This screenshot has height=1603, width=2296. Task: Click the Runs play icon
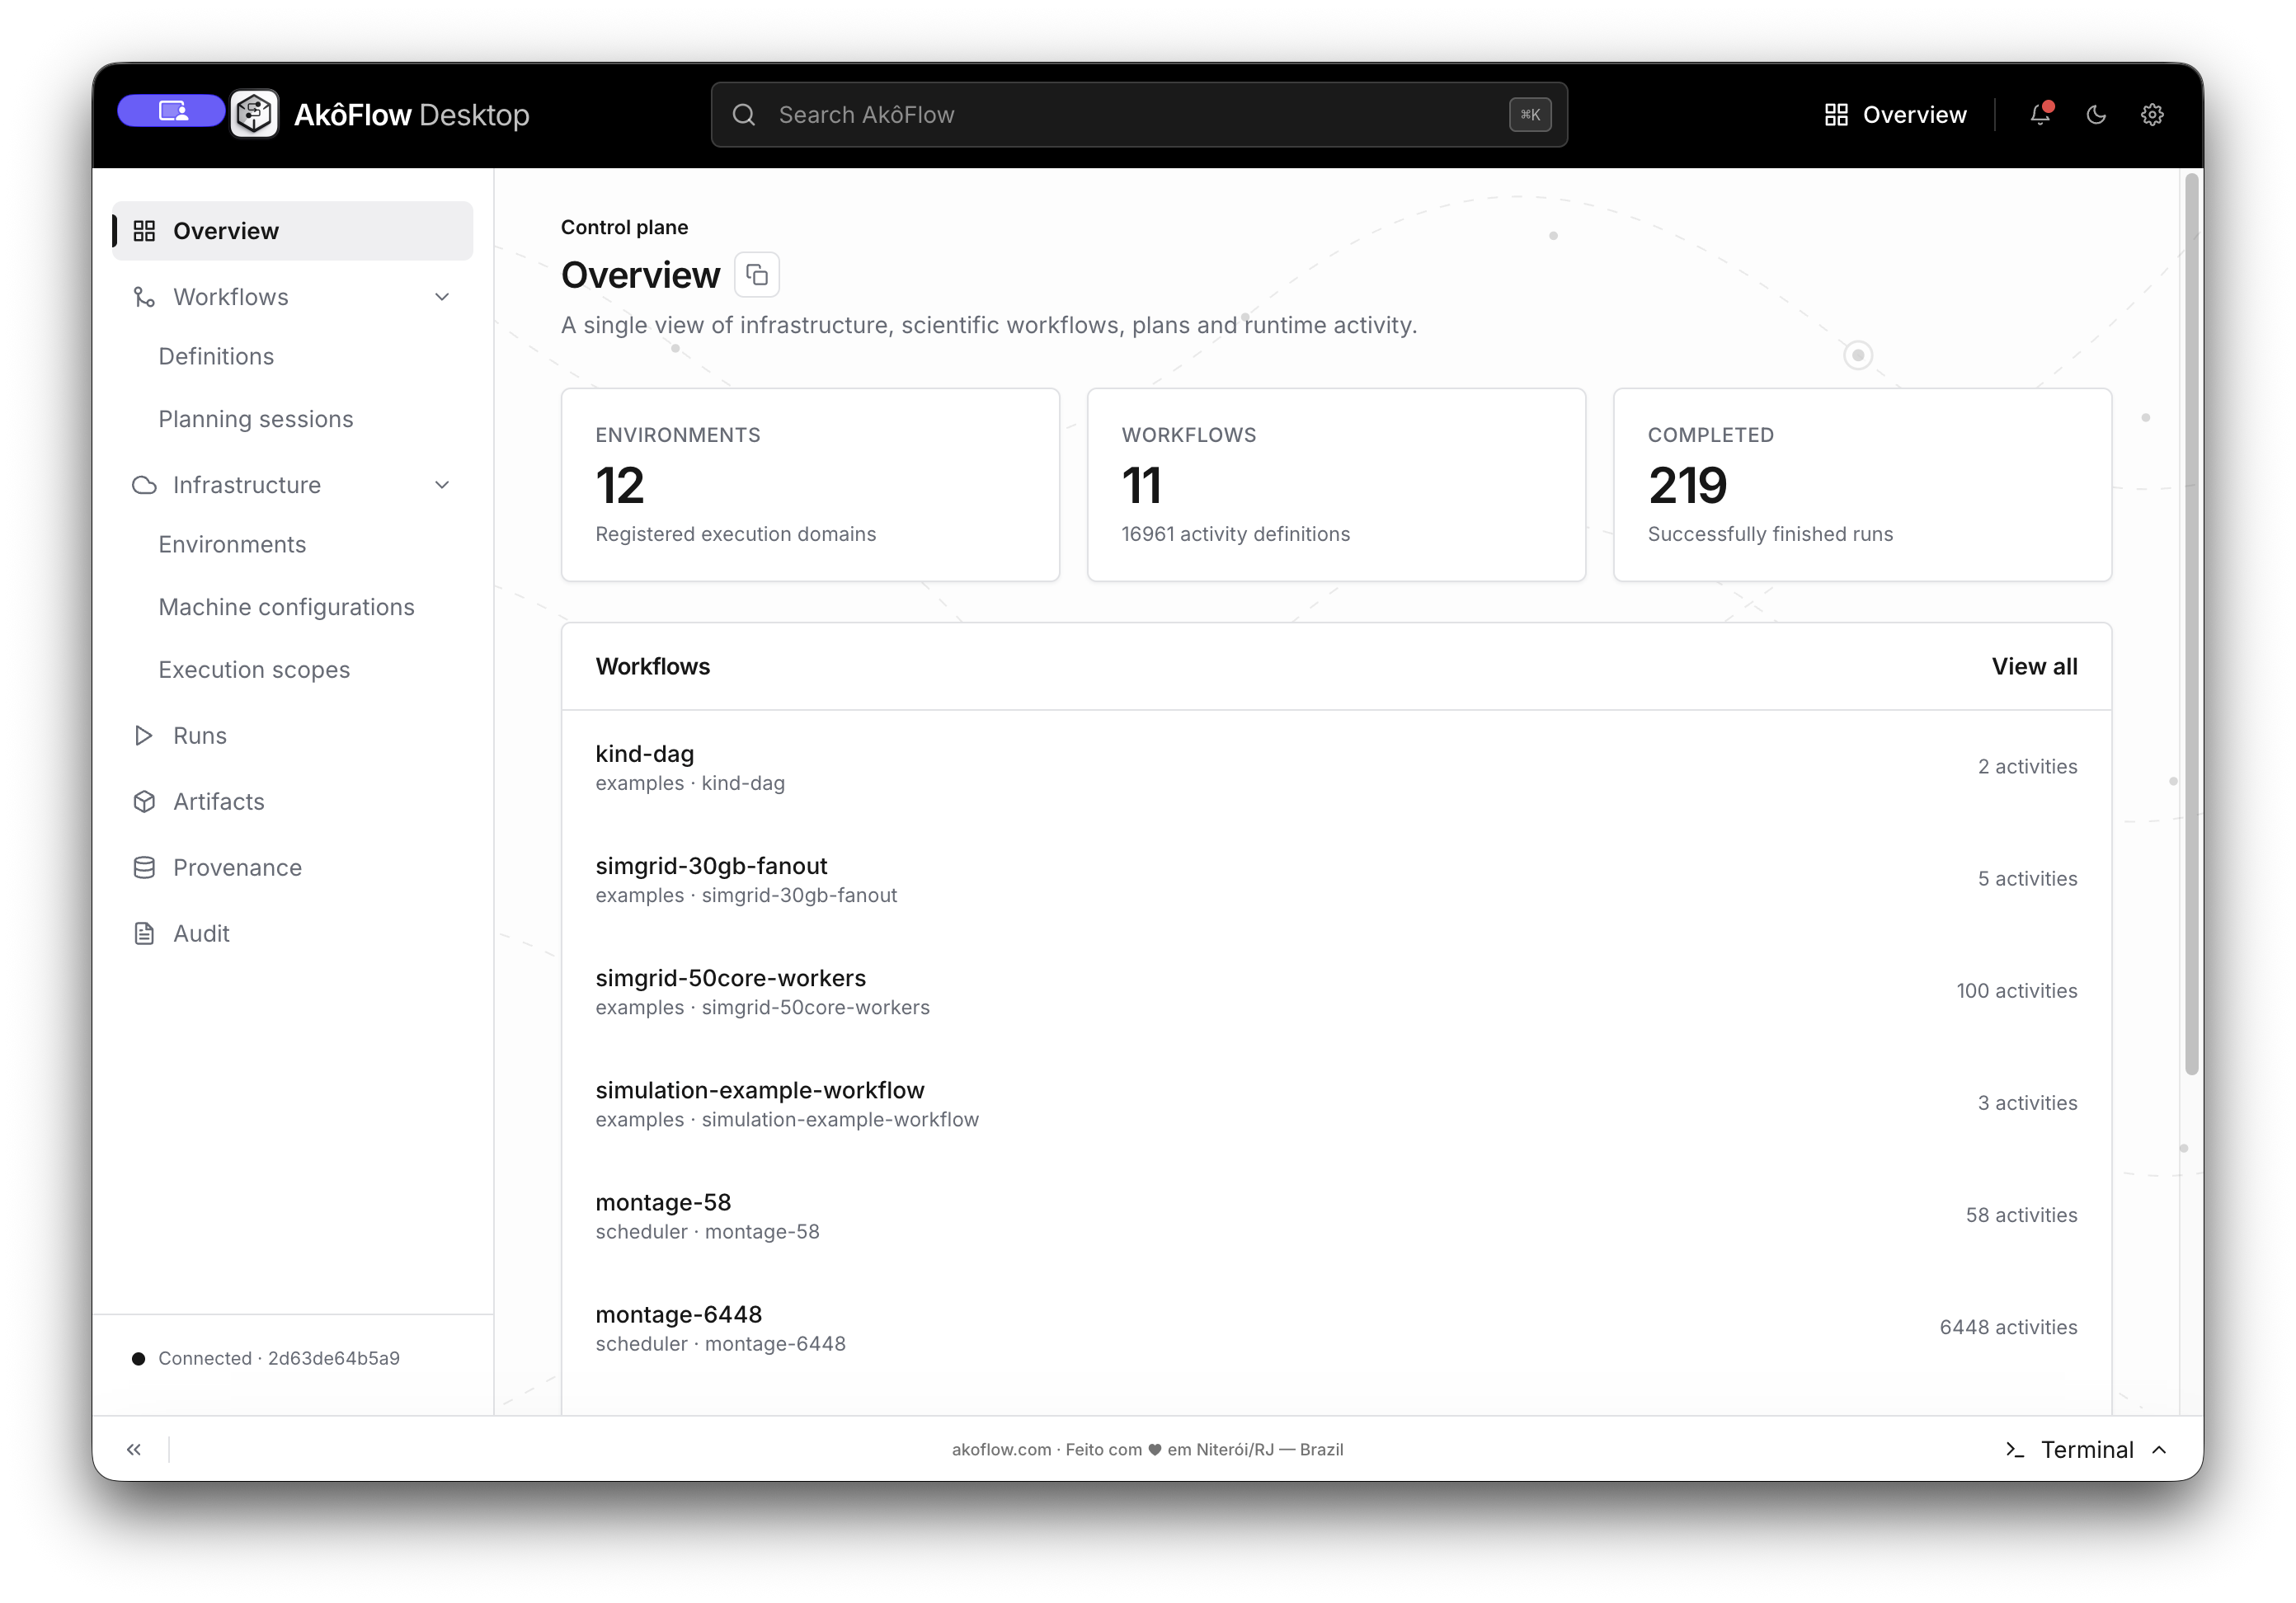[x=144, y=736]
